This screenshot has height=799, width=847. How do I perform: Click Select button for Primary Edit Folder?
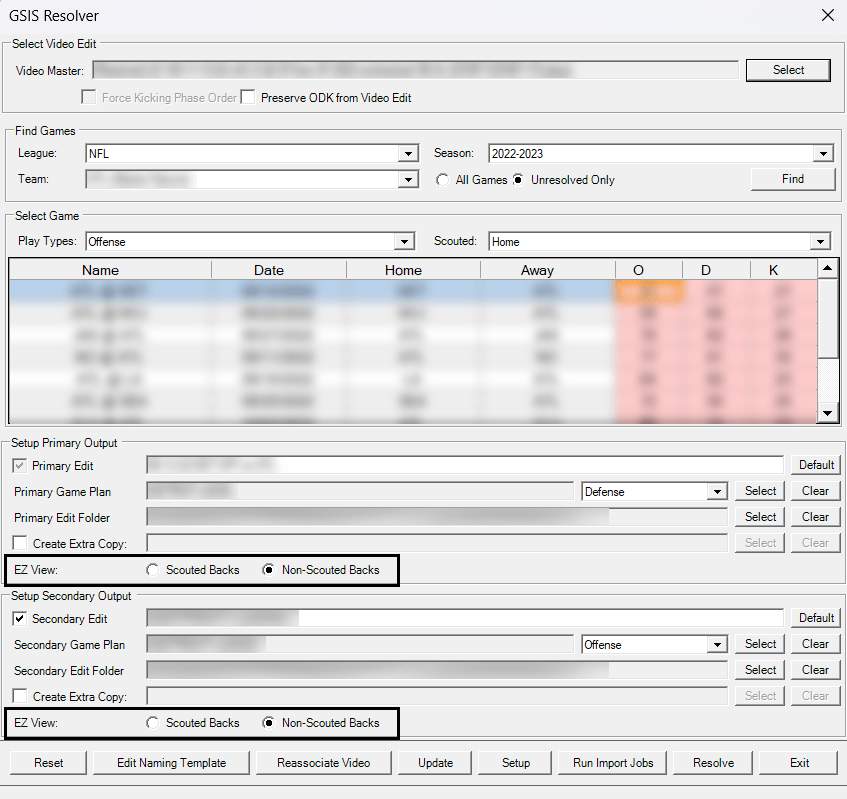pyautogui.click(x=760, y=517)
